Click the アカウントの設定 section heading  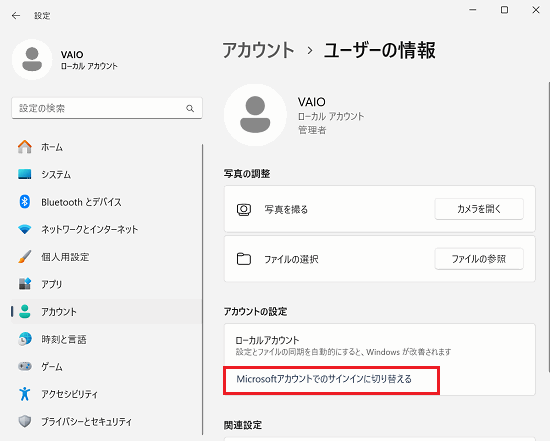click(x=255, y=311)
